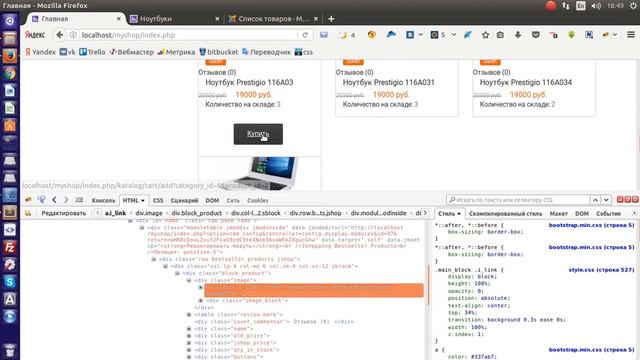This screenshot has width=640, height=360.
Task: Open the Trello bookmark
Action: coord(92,52)
